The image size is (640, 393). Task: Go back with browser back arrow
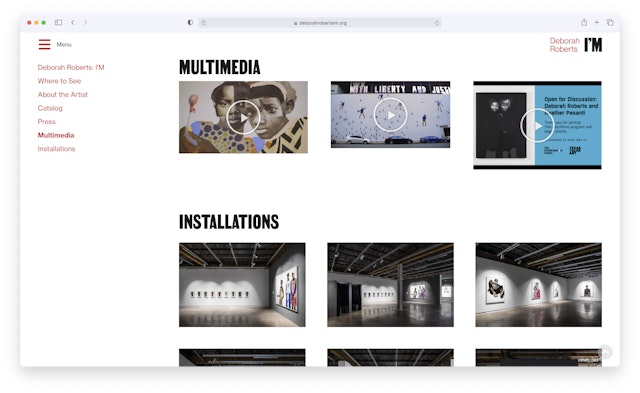(73, 22)
